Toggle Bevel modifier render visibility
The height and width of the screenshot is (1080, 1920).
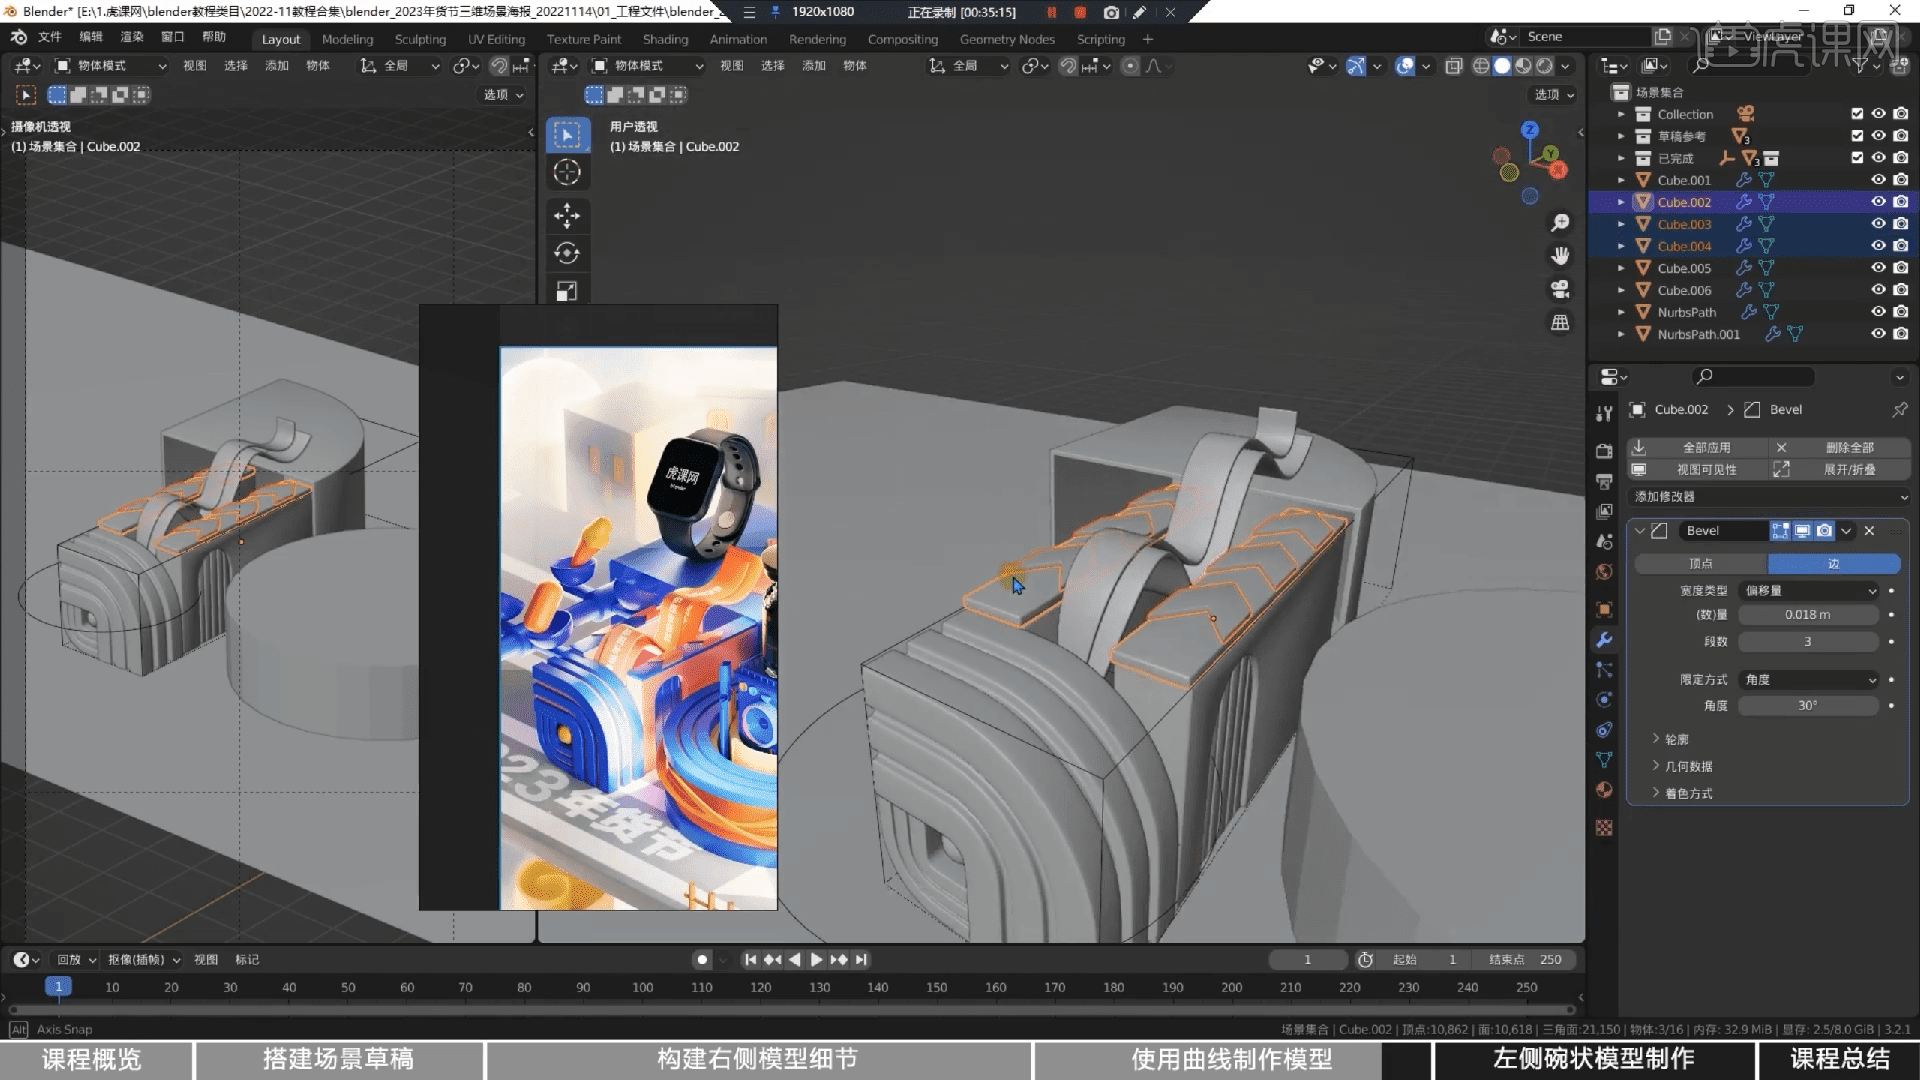pyautogui.click(x=1824, y=531)
